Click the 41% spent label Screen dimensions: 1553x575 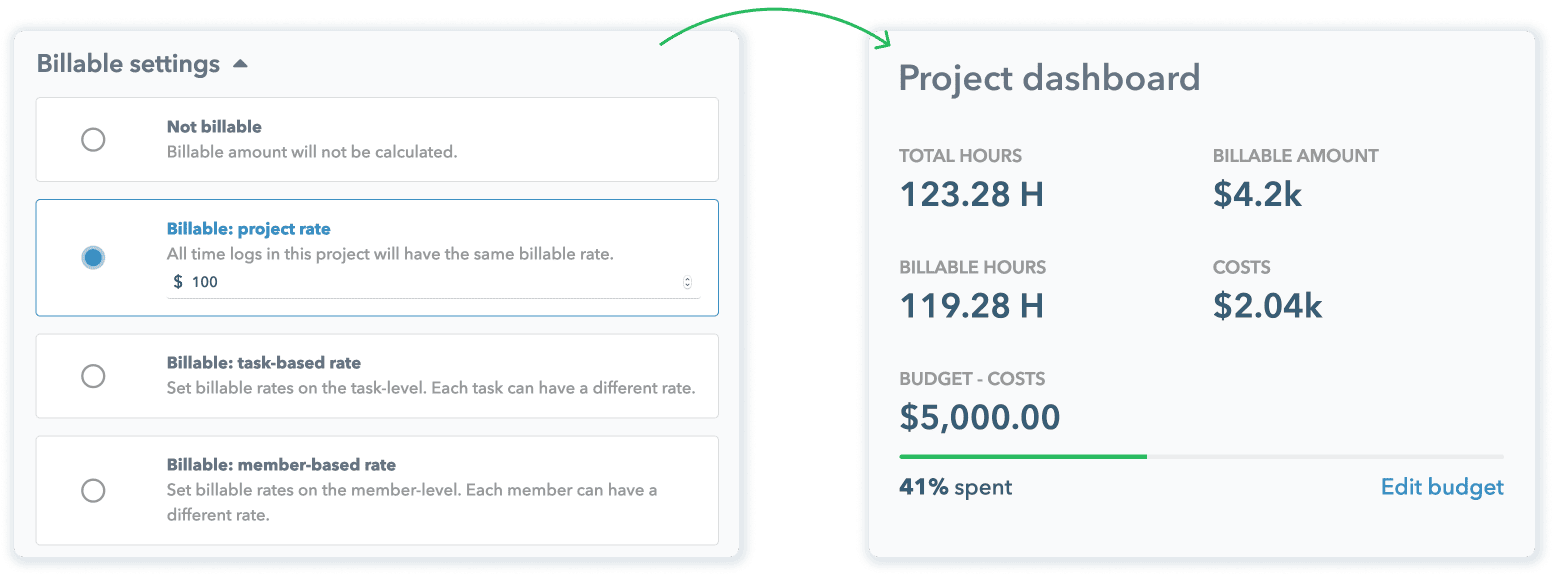pos(955,487)
